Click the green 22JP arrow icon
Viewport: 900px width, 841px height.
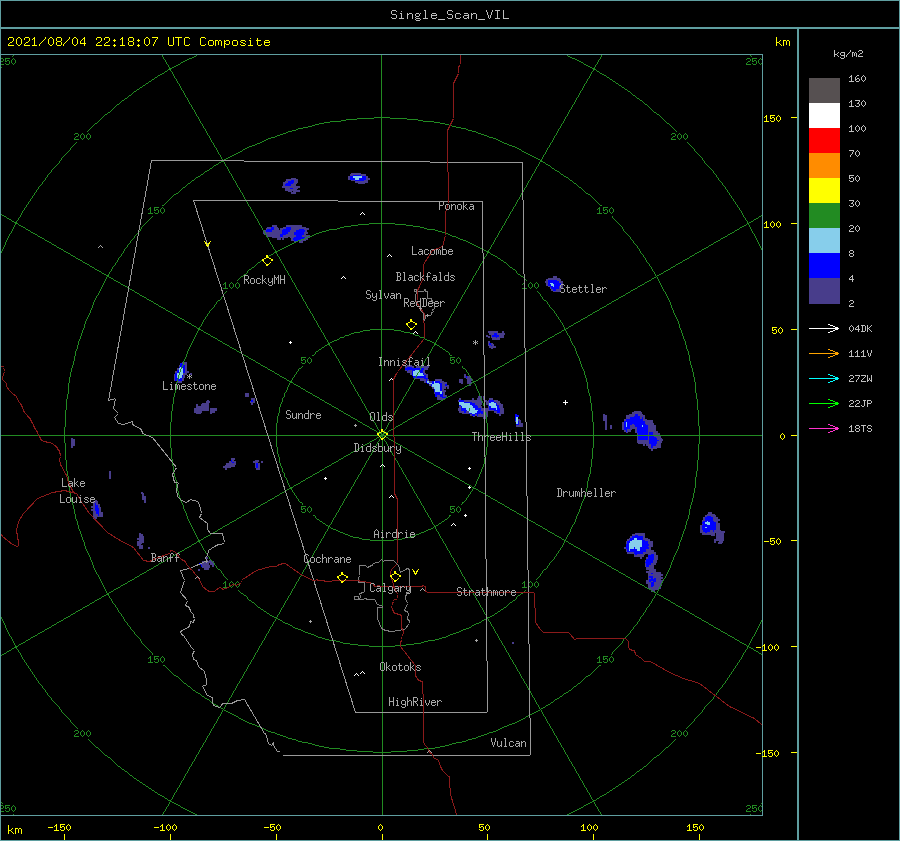824,404
